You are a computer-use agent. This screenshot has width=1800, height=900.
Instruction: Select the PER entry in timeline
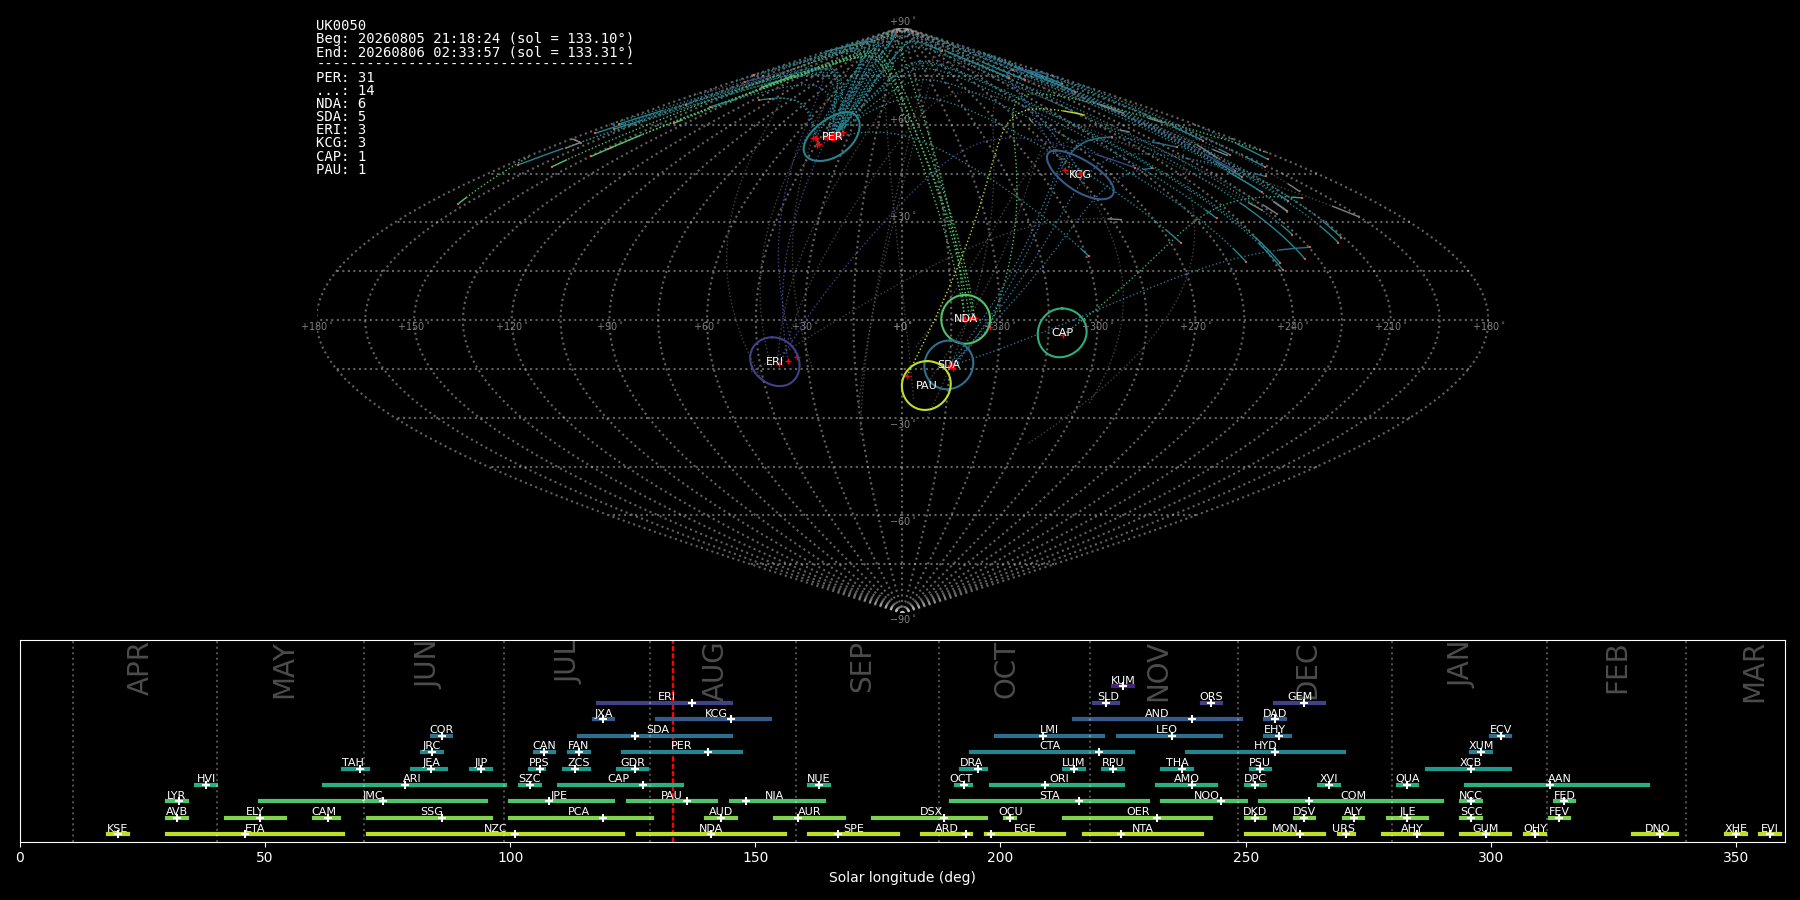pos(682,752)
